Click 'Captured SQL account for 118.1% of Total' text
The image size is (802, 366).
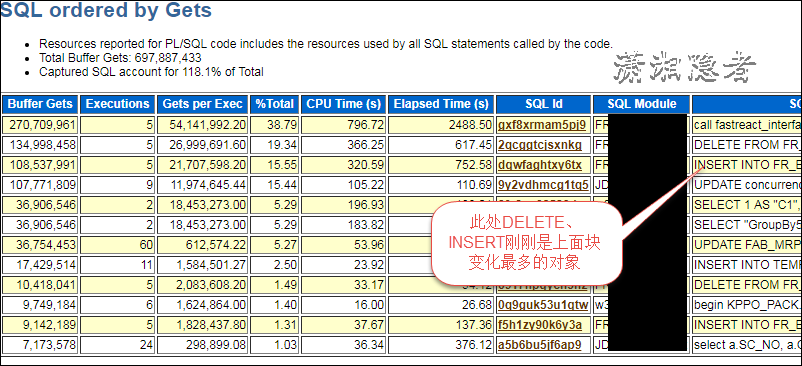pos(151,72)
